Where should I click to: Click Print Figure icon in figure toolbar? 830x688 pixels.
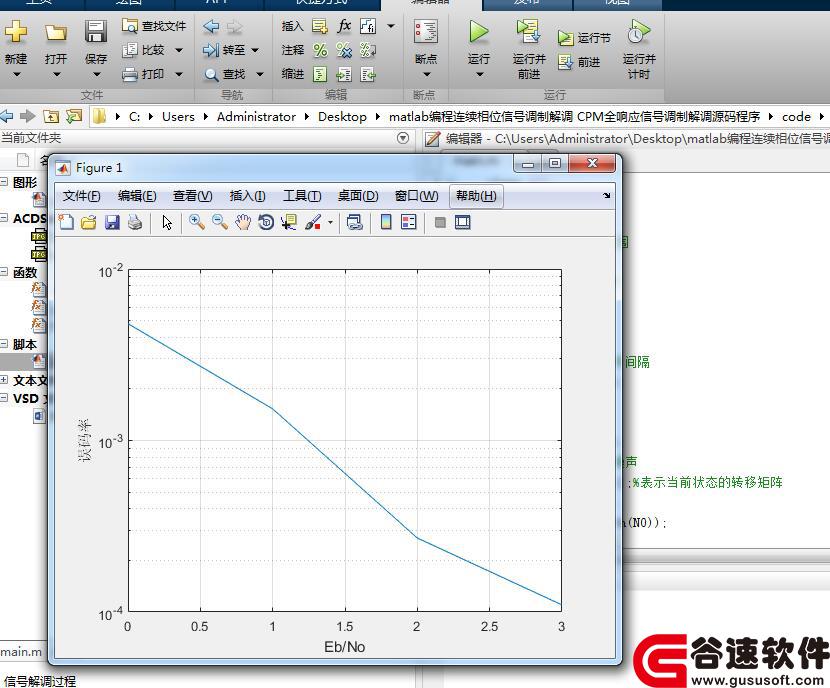[x=135, y=222]
